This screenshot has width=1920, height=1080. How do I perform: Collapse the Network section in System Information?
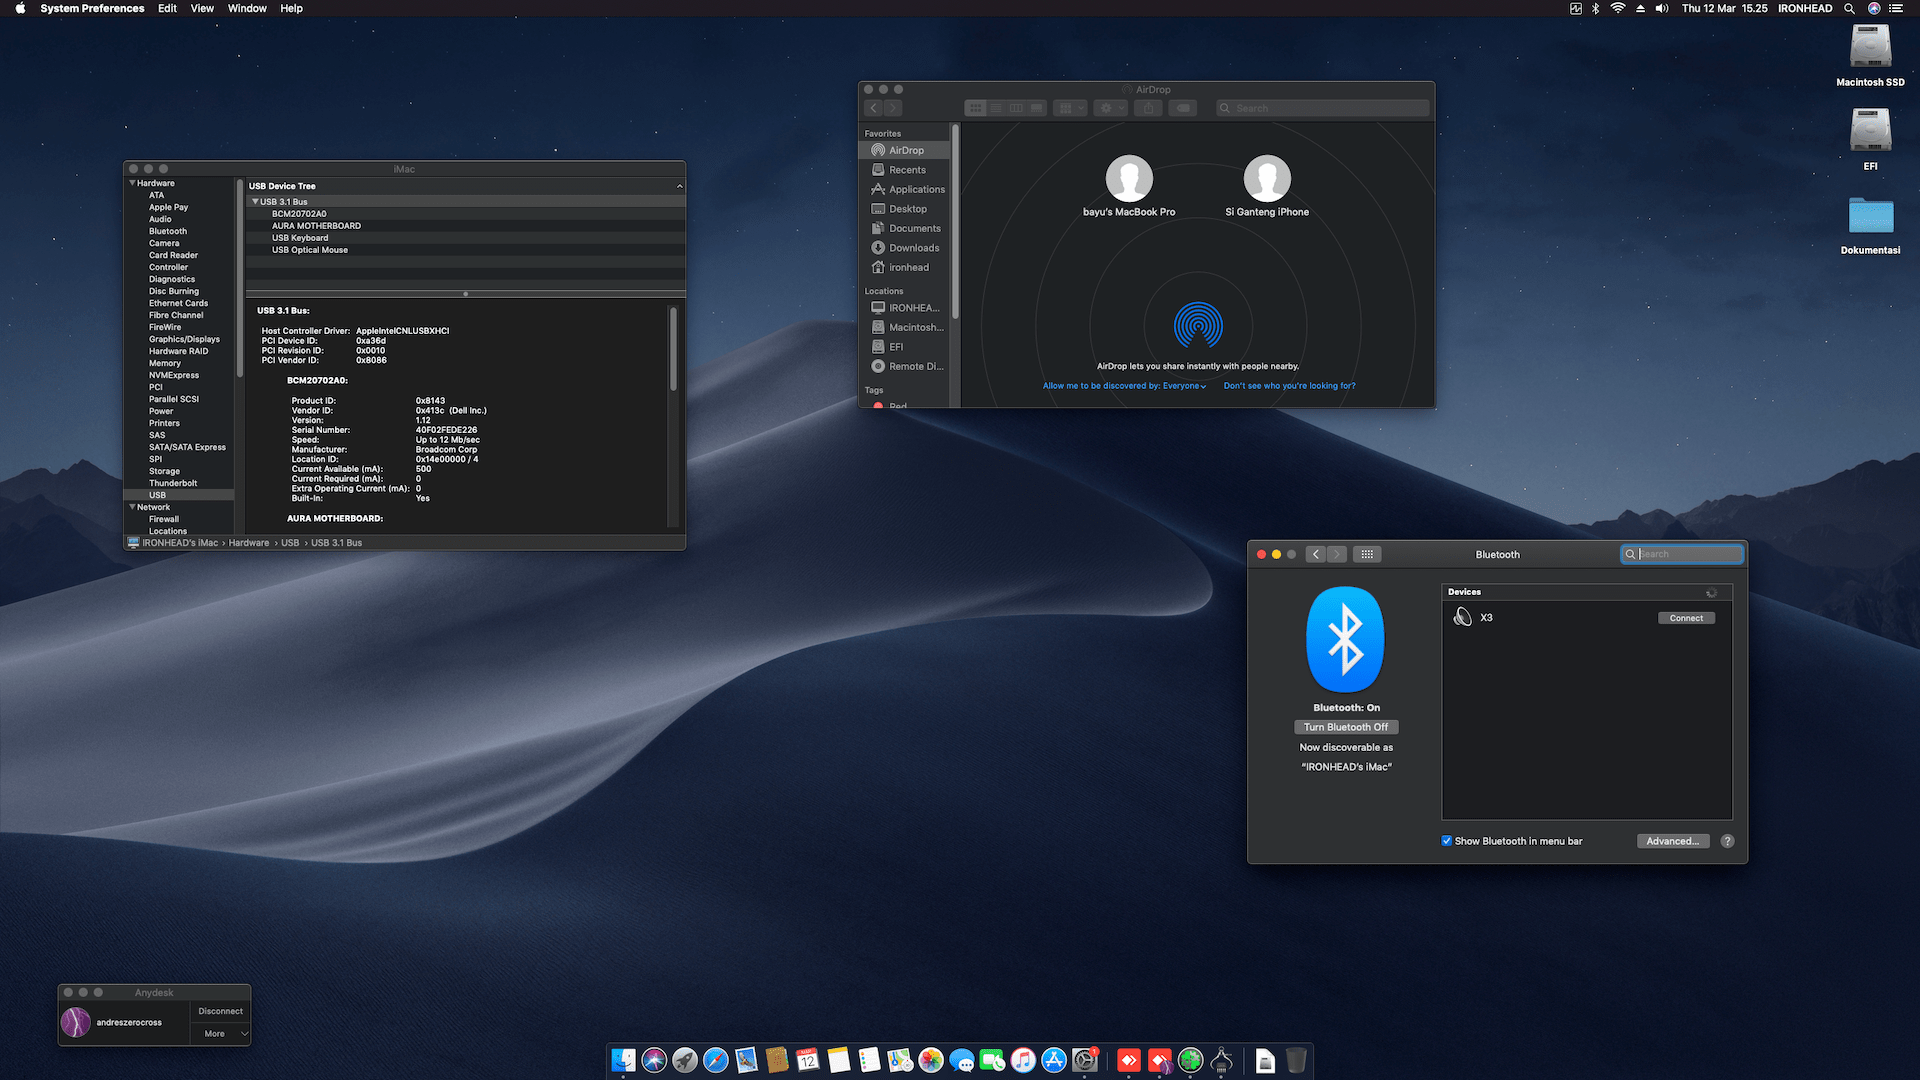132,507
